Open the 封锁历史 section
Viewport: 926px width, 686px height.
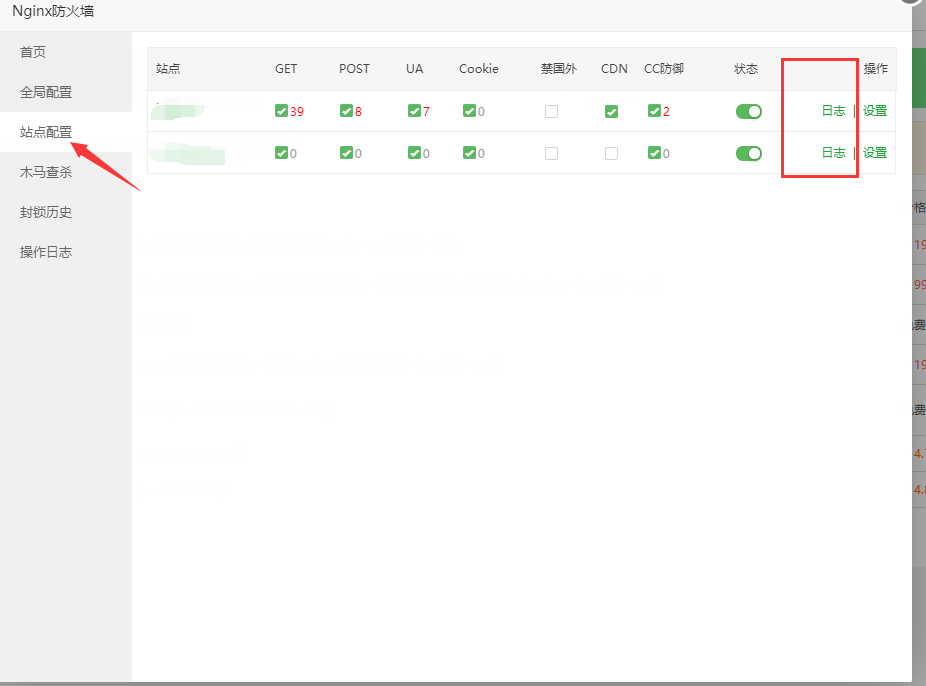[46, 213]
